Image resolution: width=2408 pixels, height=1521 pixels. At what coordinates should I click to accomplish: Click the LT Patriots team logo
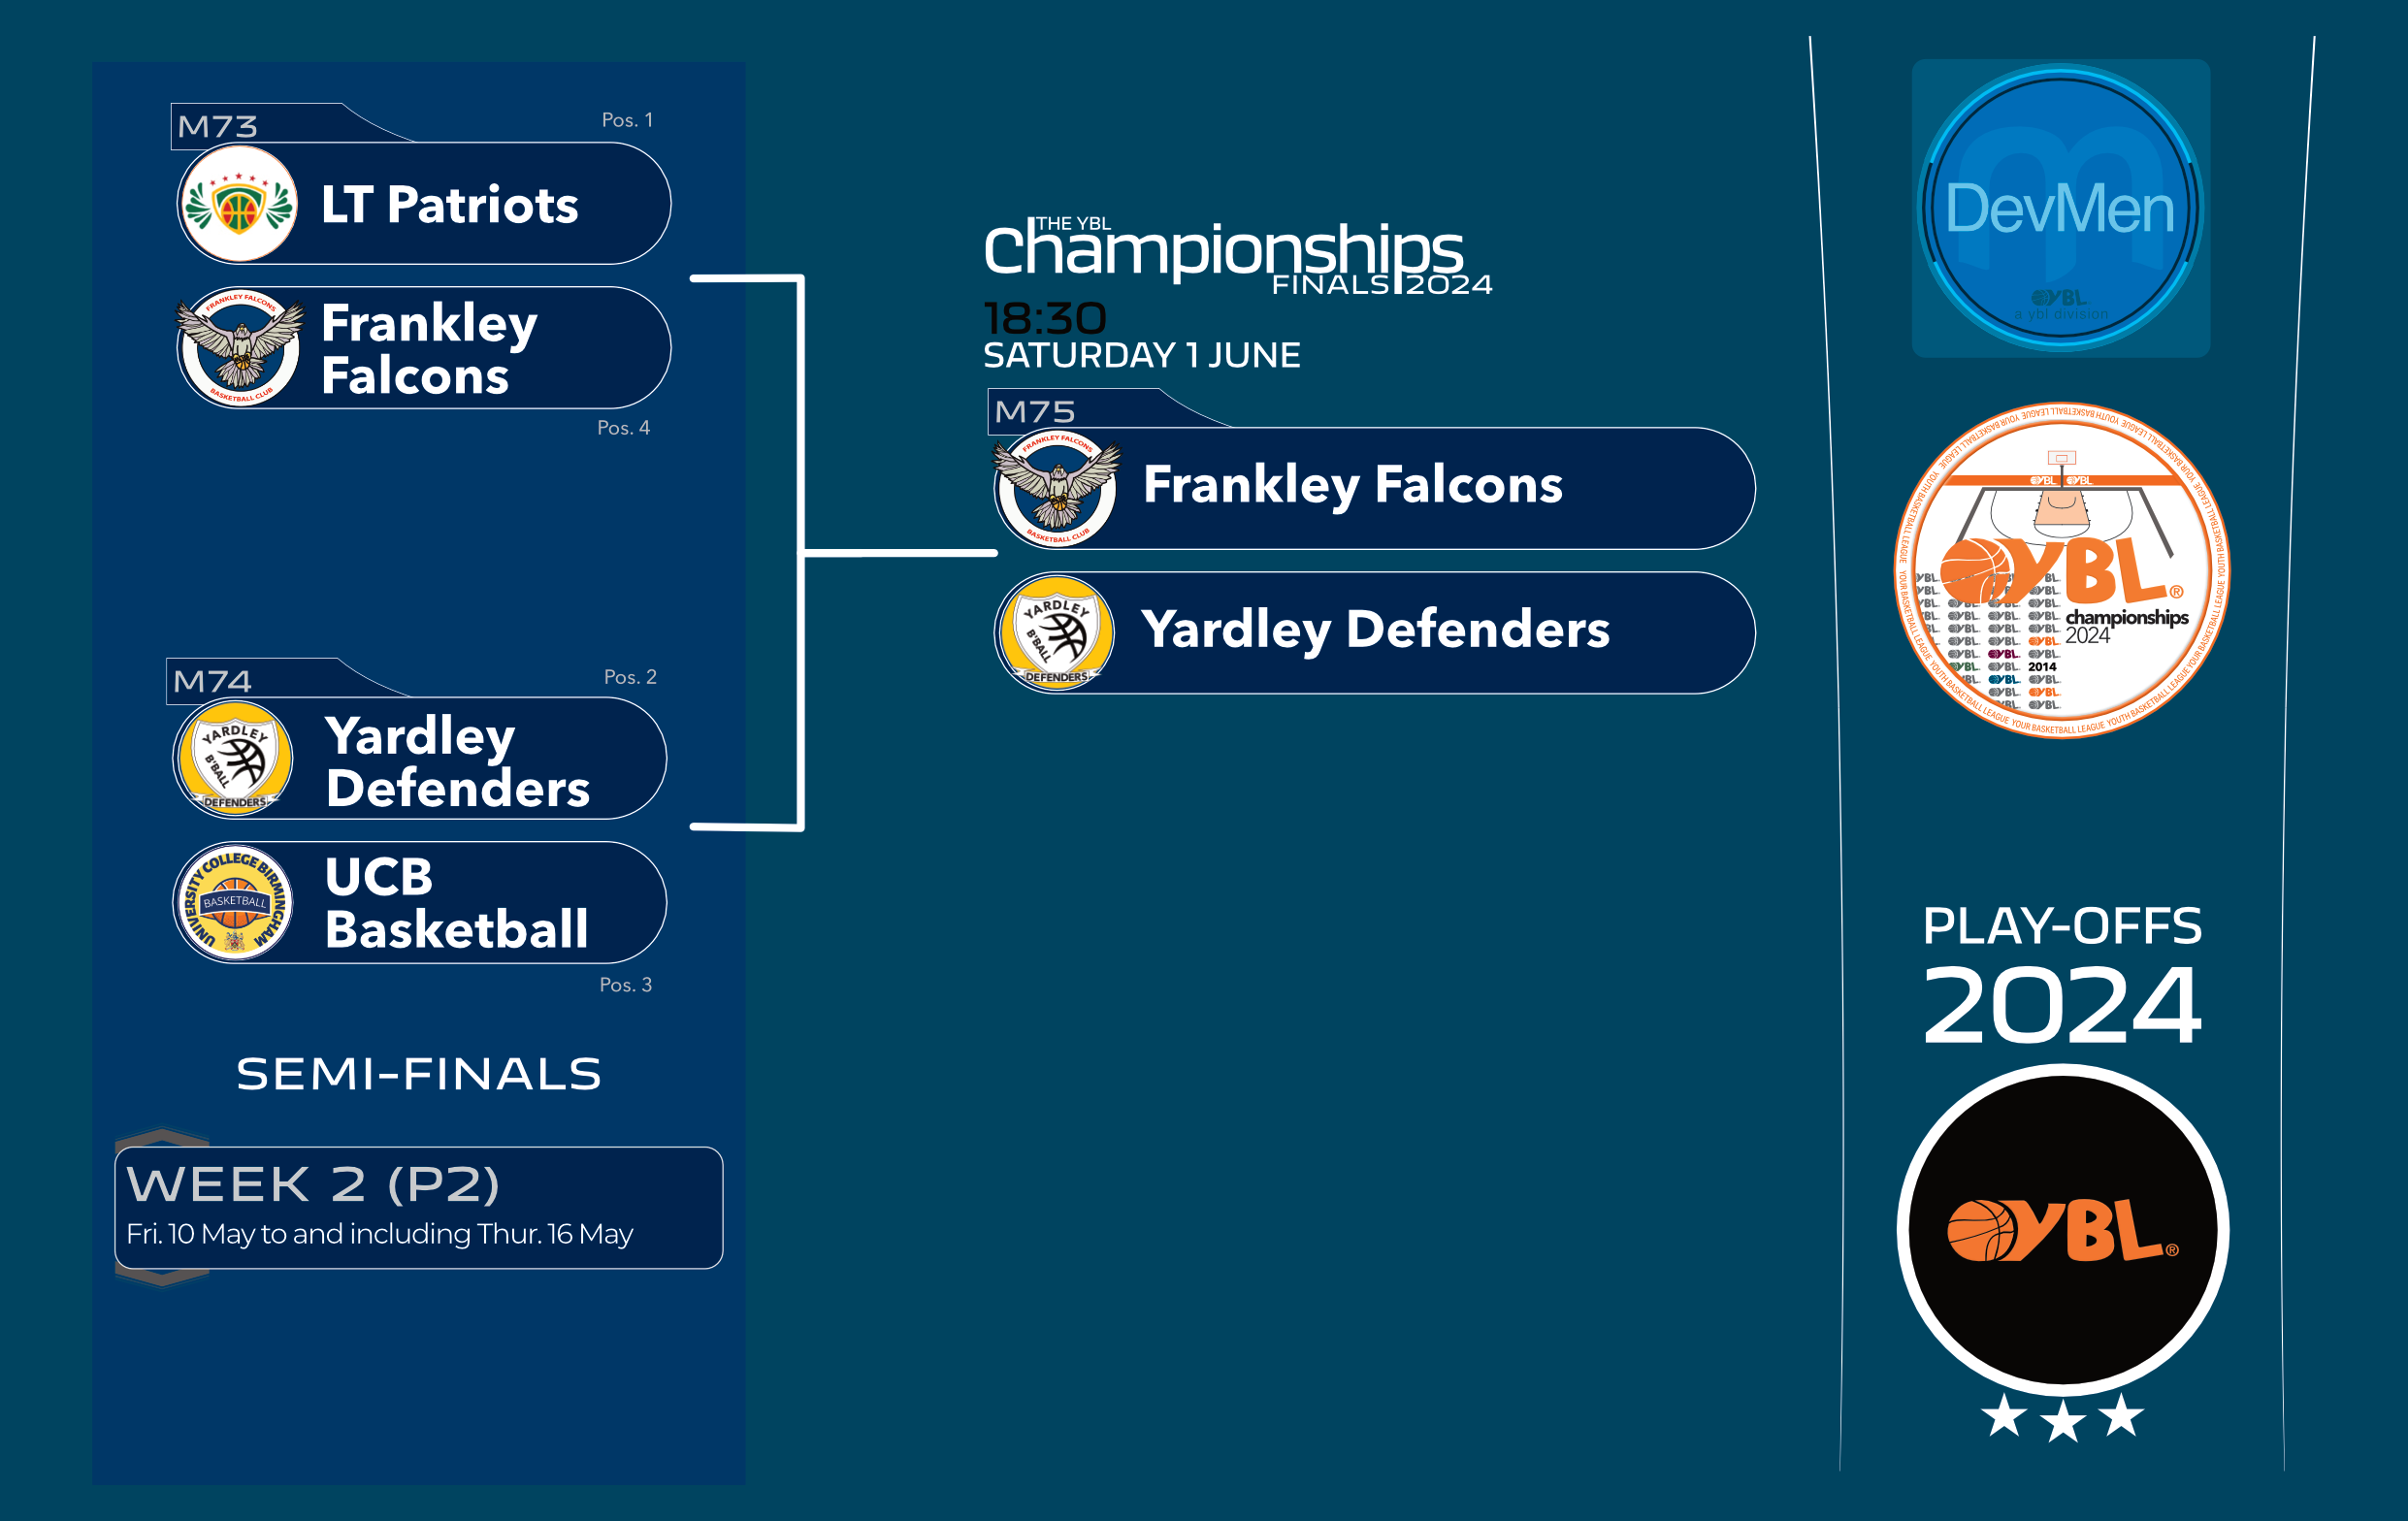(238, 204)
